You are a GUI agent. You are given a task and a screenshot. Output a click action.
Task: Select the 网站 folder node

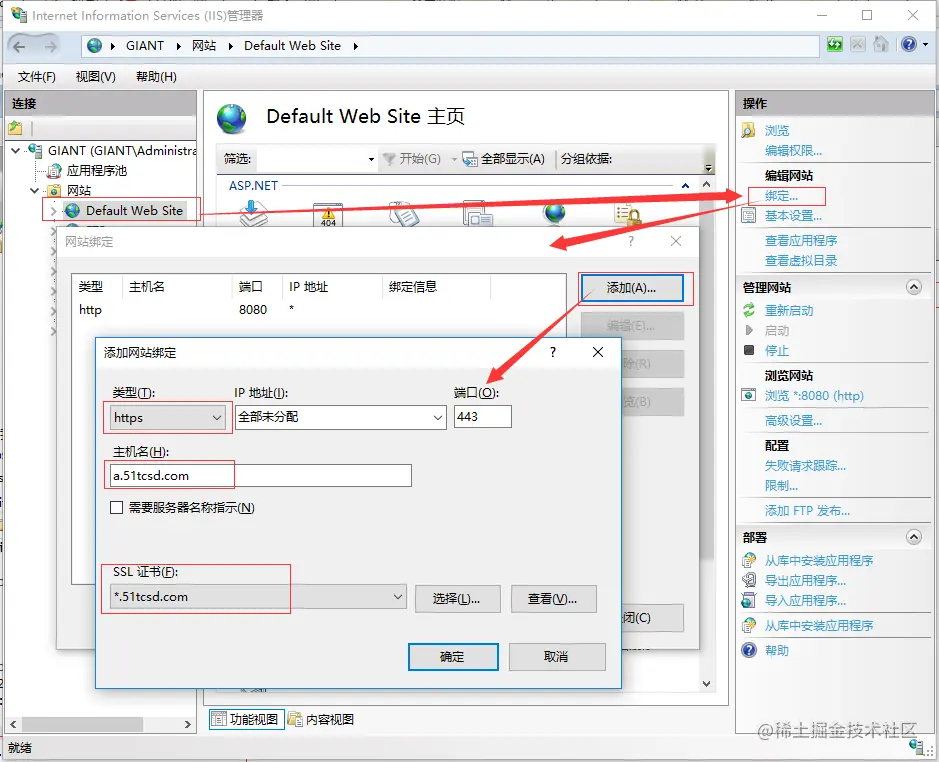point(78,190)
